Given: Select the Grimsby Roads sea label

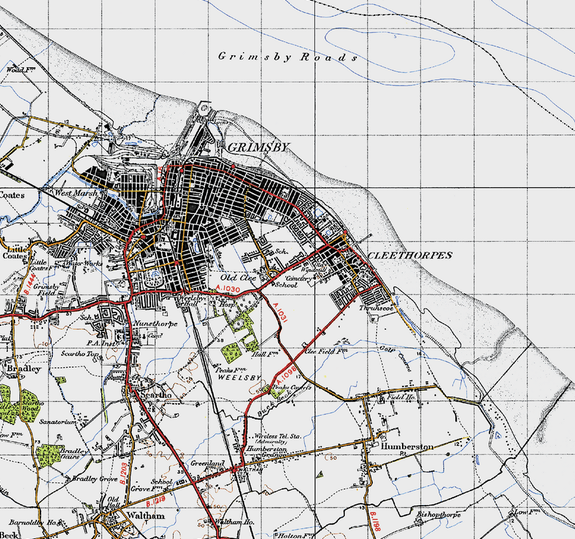Looking at the screenshot, I should [288, 57].
